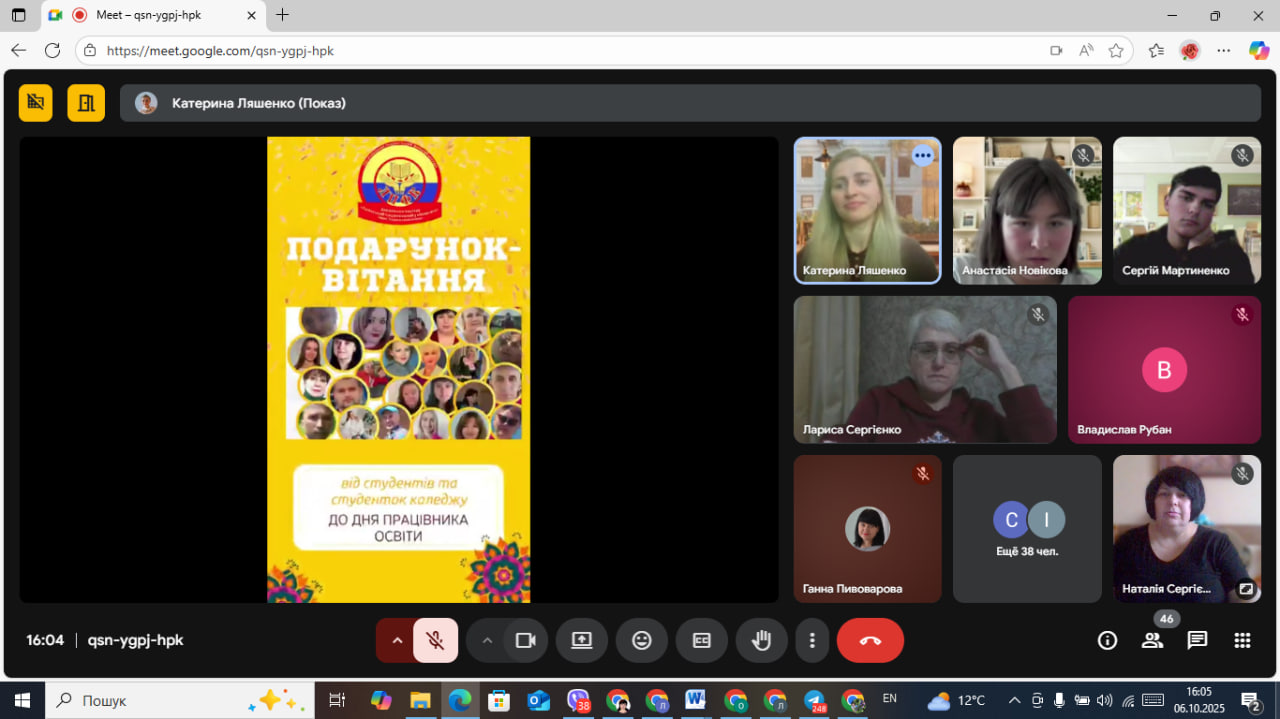The width and height of the screenshot is (1280, 719).
Task: Start screen sharing with Present now
Action: [581, 641]
